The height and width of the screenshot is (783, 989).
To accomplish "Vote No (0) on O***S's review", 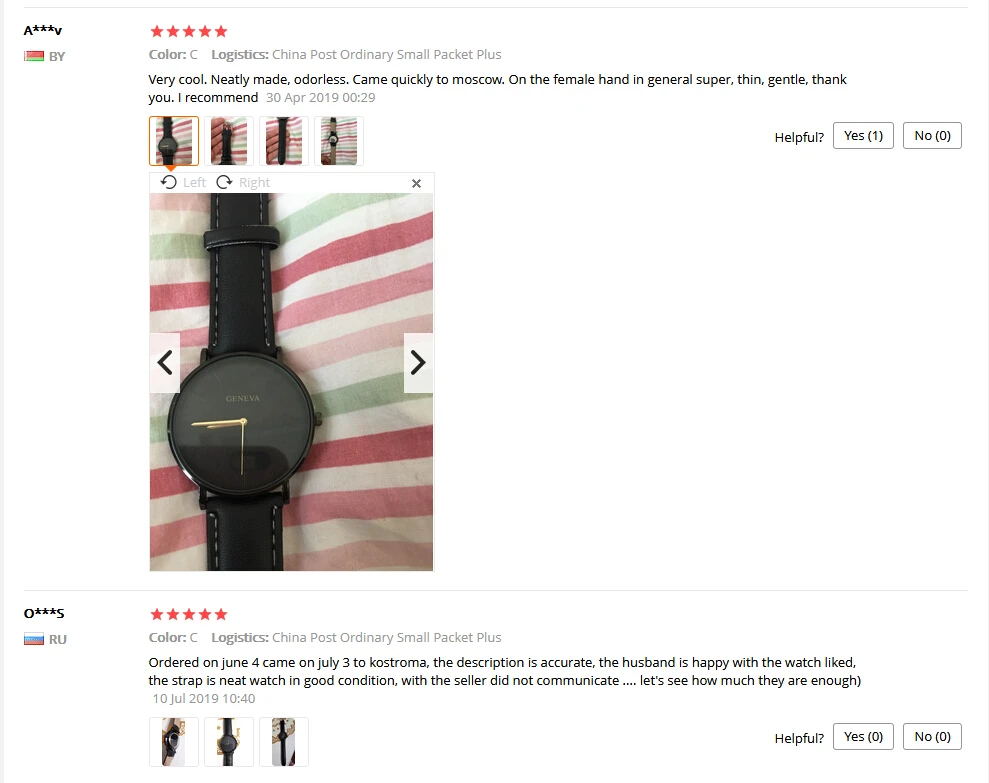I will tap(932, 736).
